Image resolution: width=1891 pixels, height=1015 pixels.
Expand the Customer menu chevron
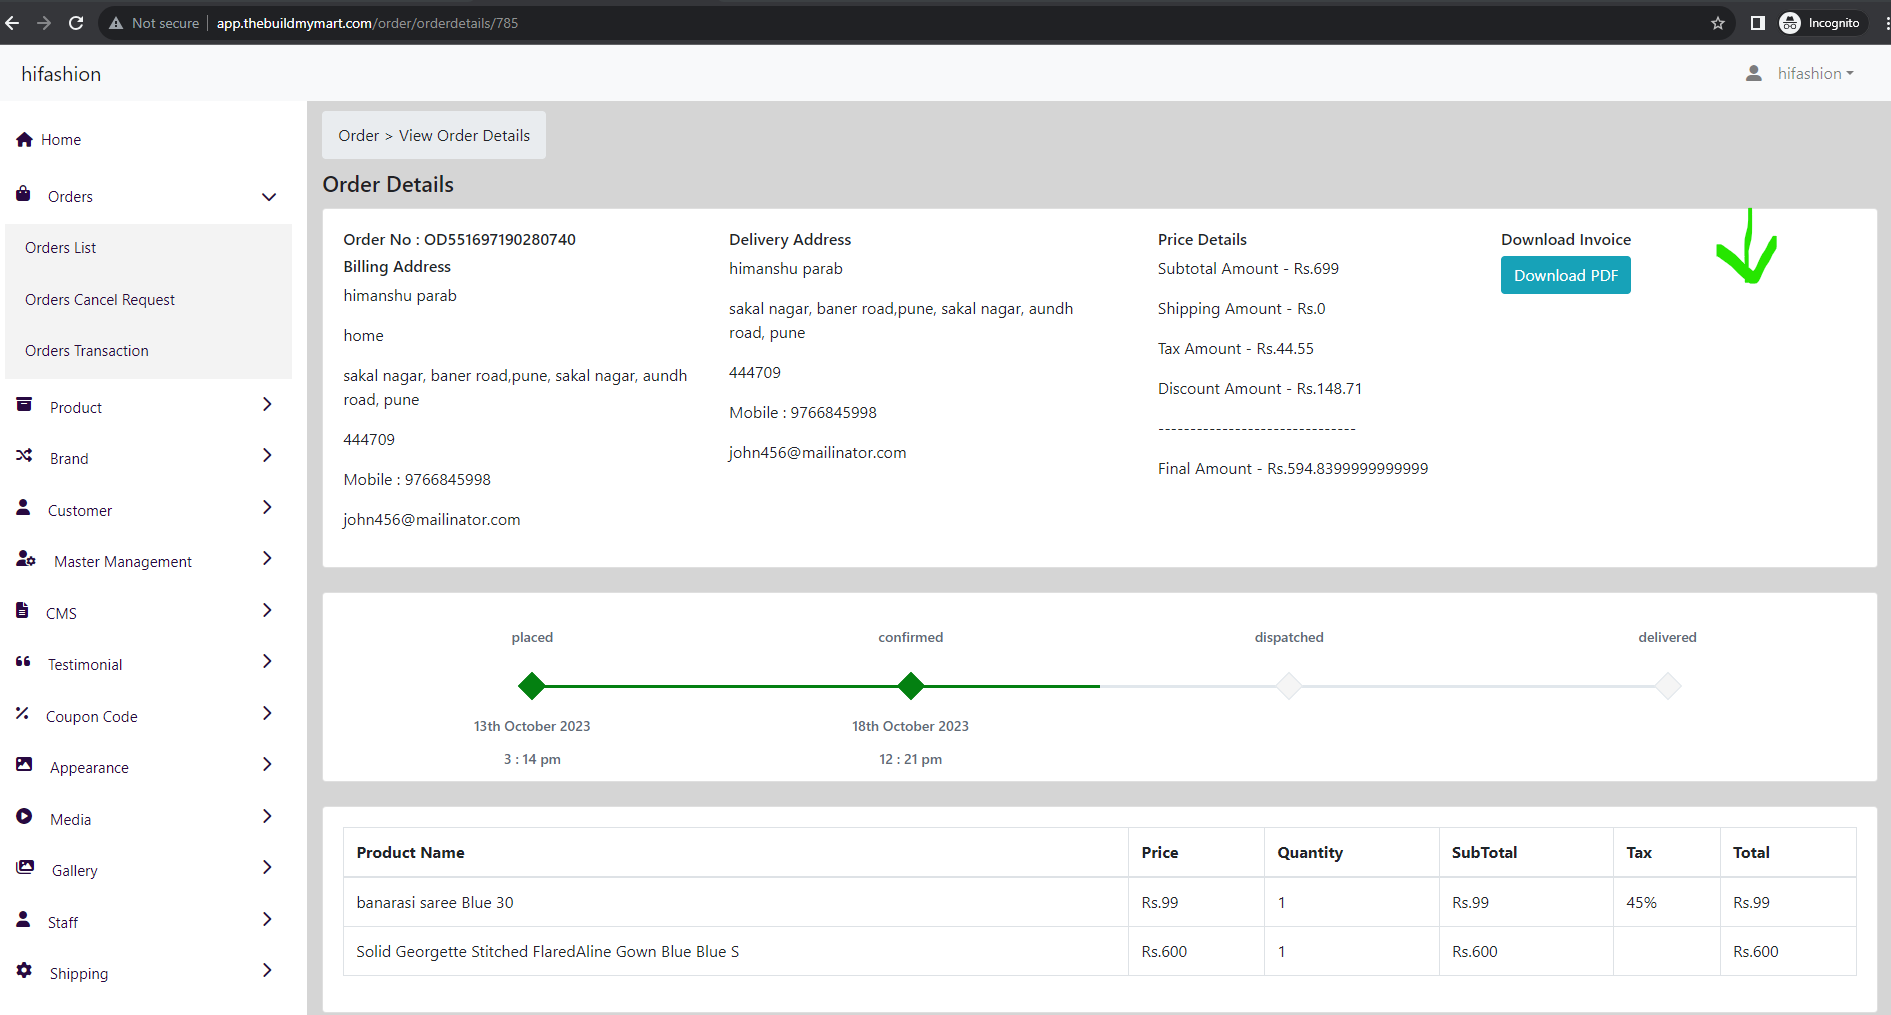tap(267, 507)
